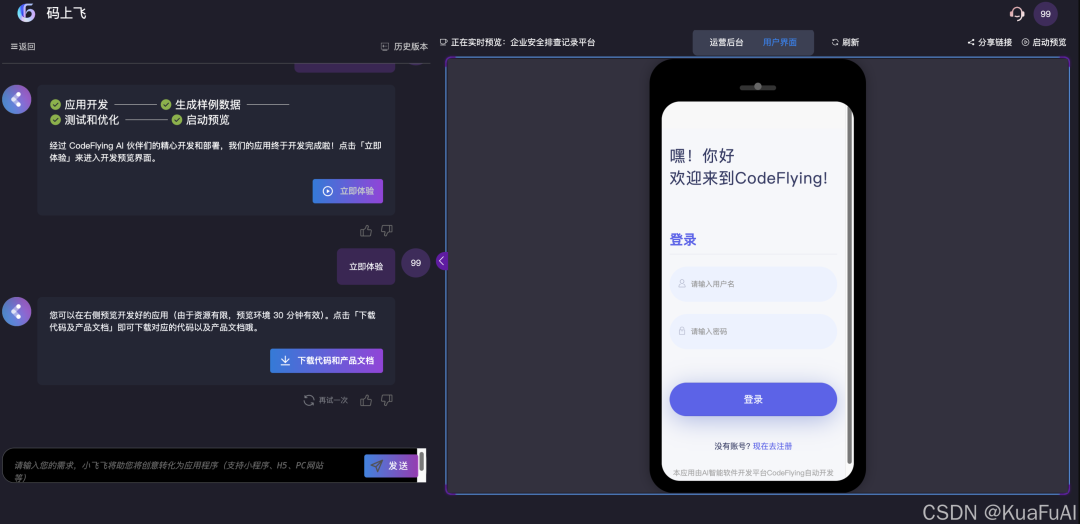Open the 现在去注册 register link
The image size is (1080, 524).
click(x=772, y=446)
